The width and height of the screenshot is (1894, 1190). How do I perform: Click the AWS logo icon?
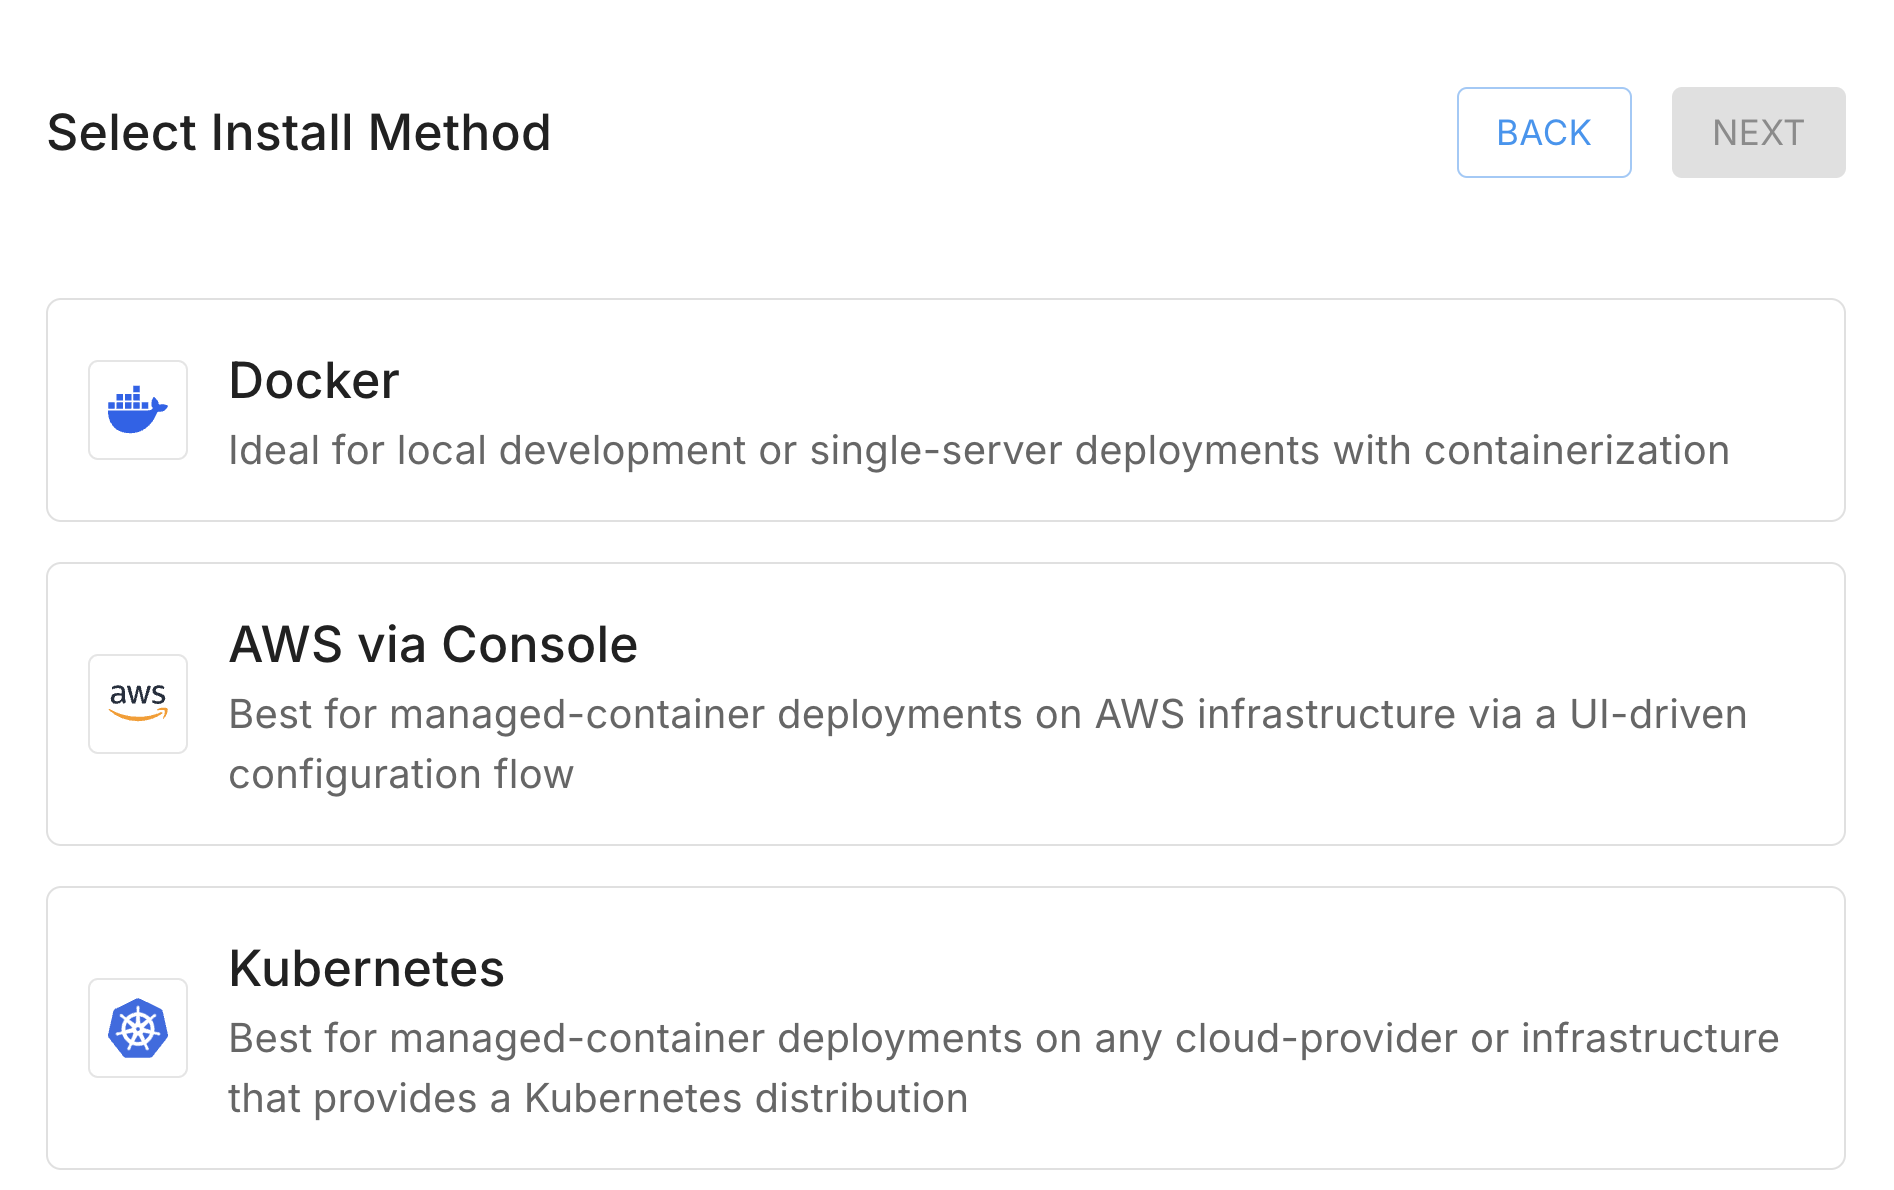(138, 704)
